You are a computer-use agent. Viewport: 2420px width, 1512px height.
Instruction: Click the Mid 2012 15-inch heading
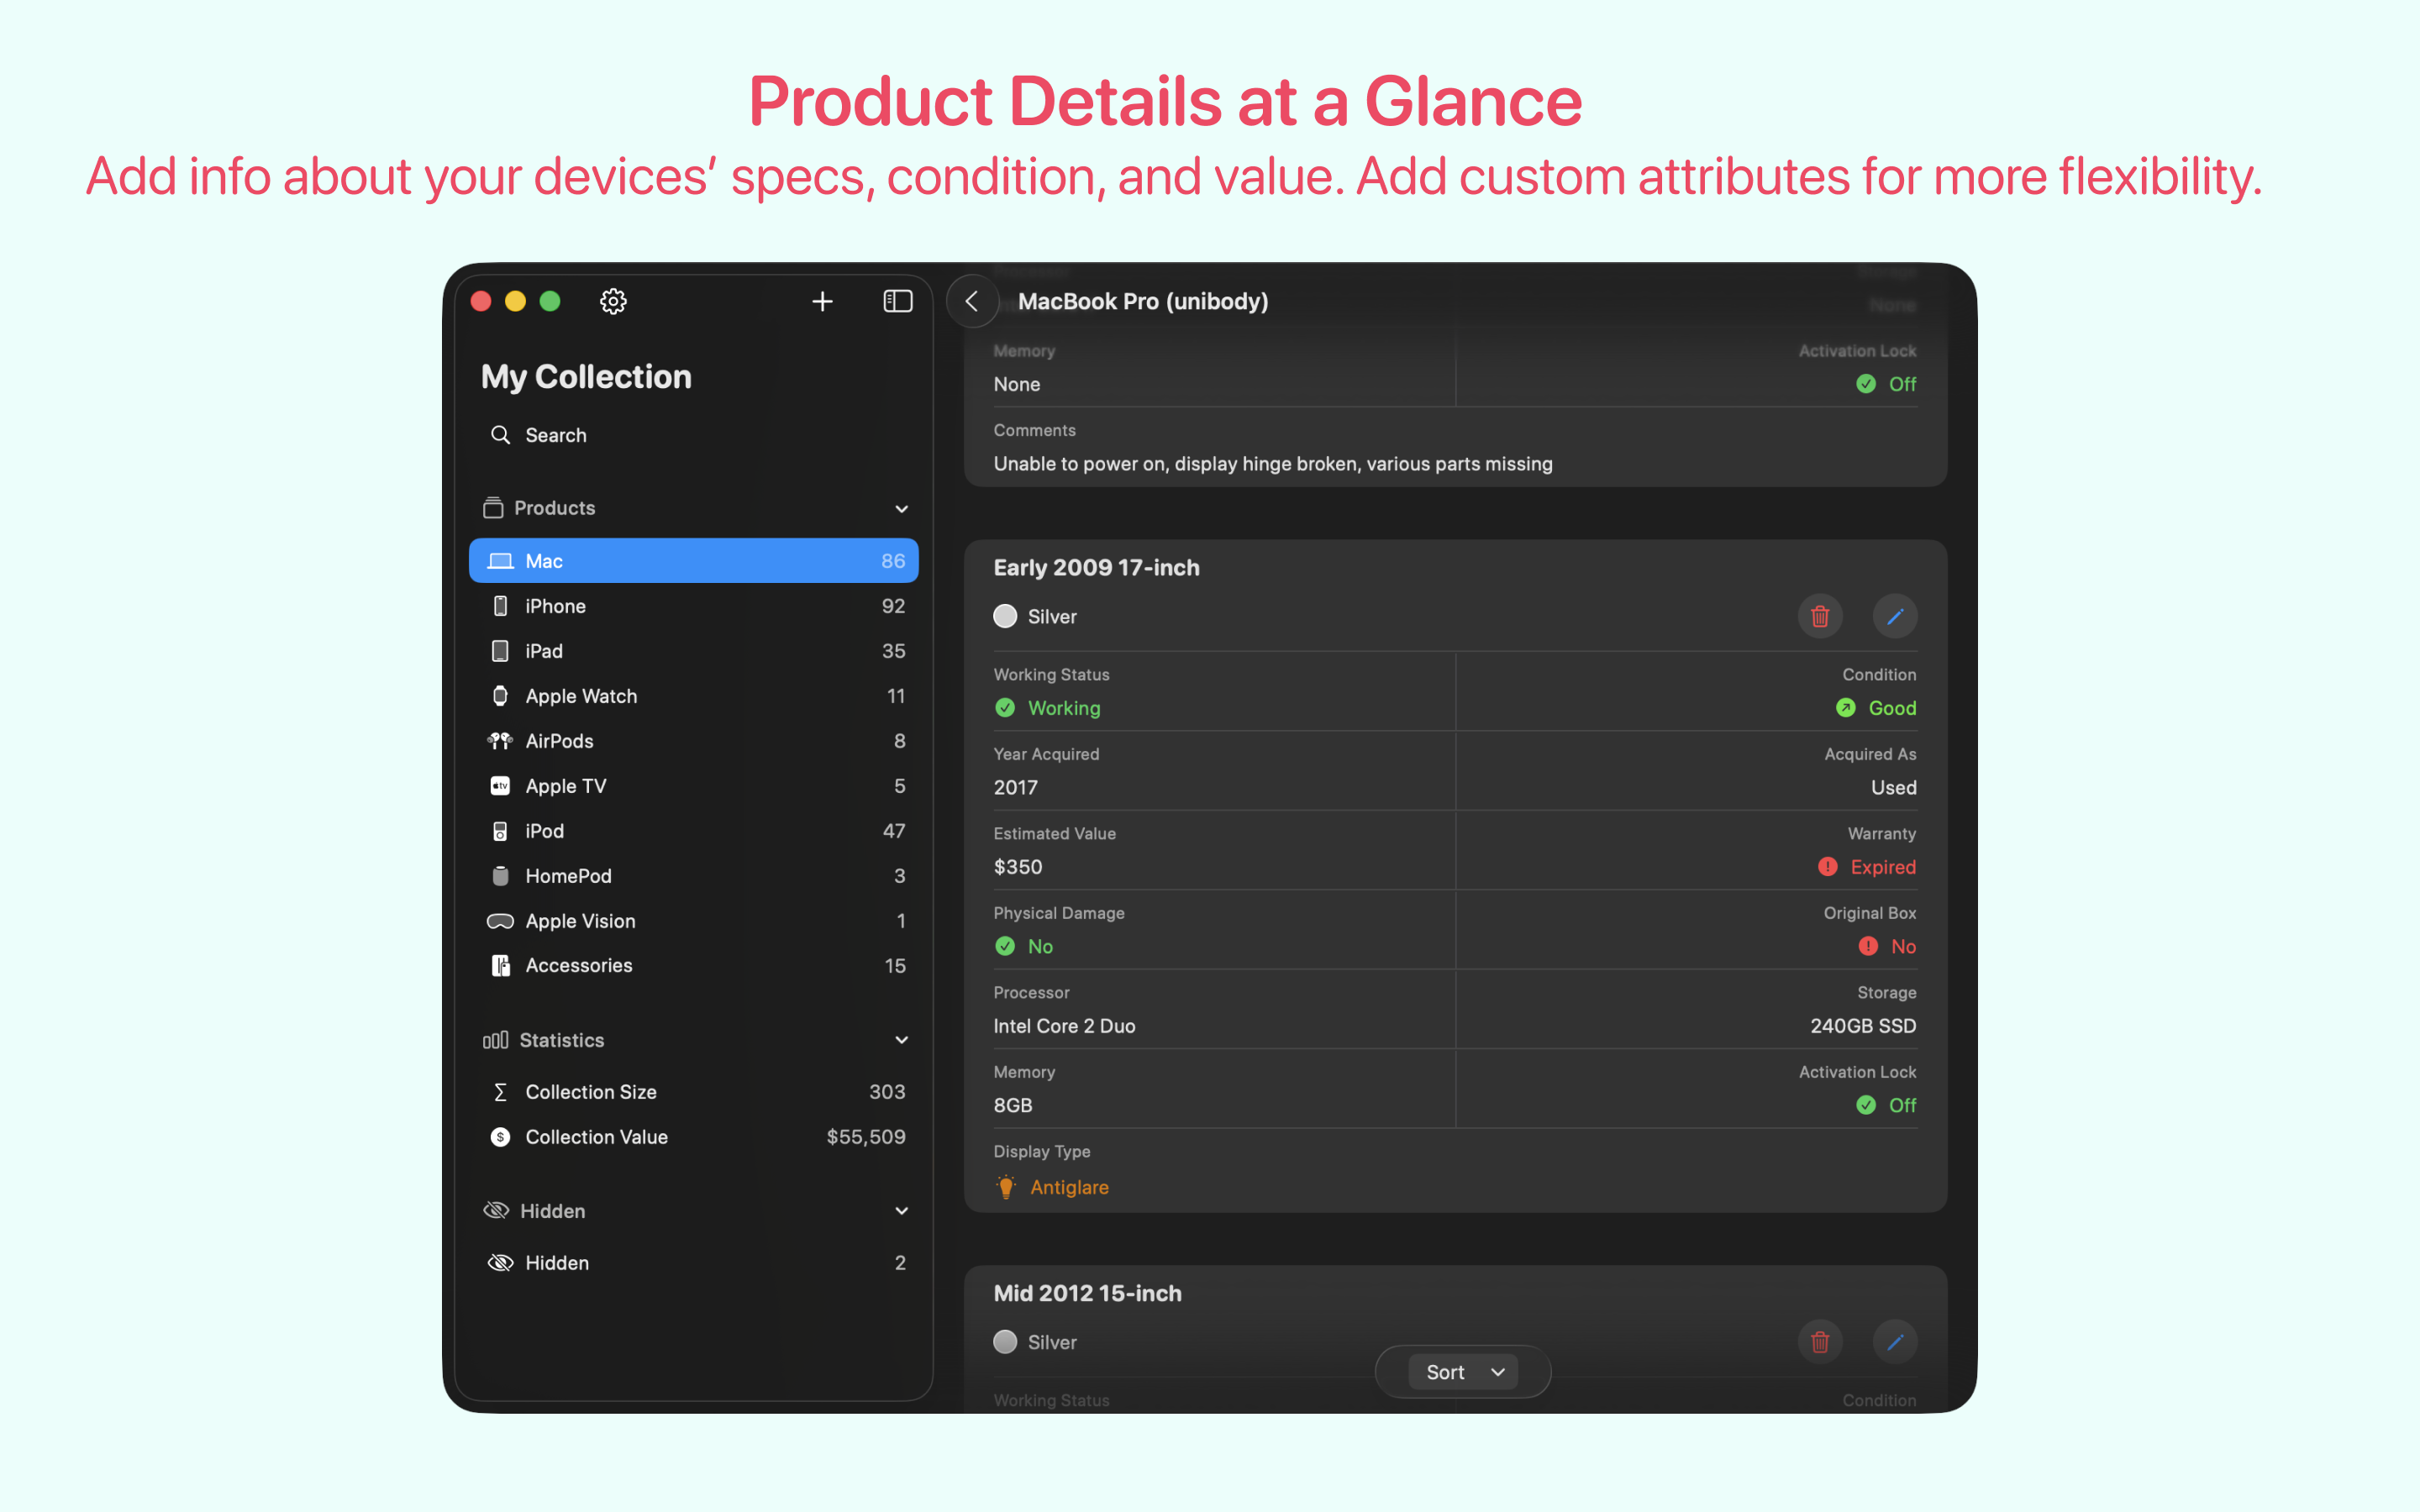click(x=1087, y=1293)
